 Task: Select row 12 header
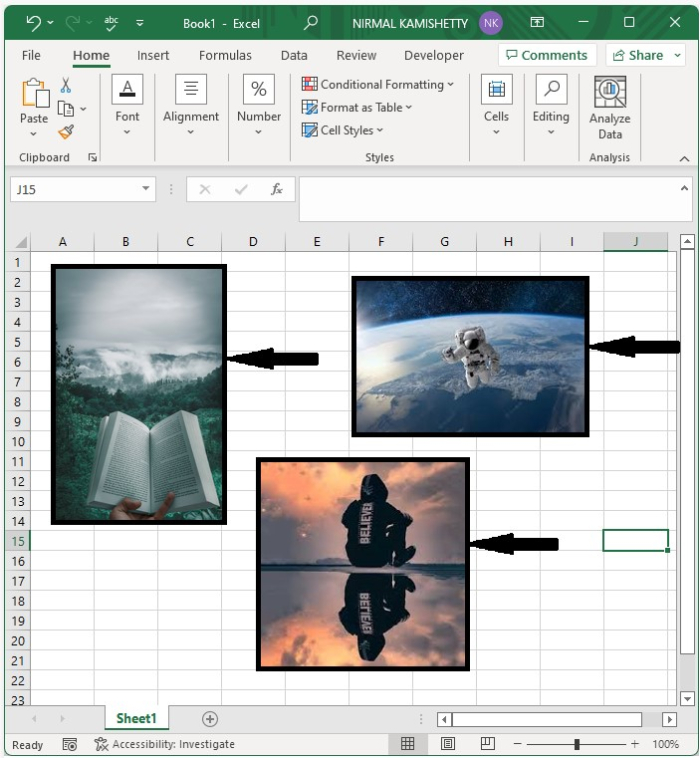(x=18, y=481)
